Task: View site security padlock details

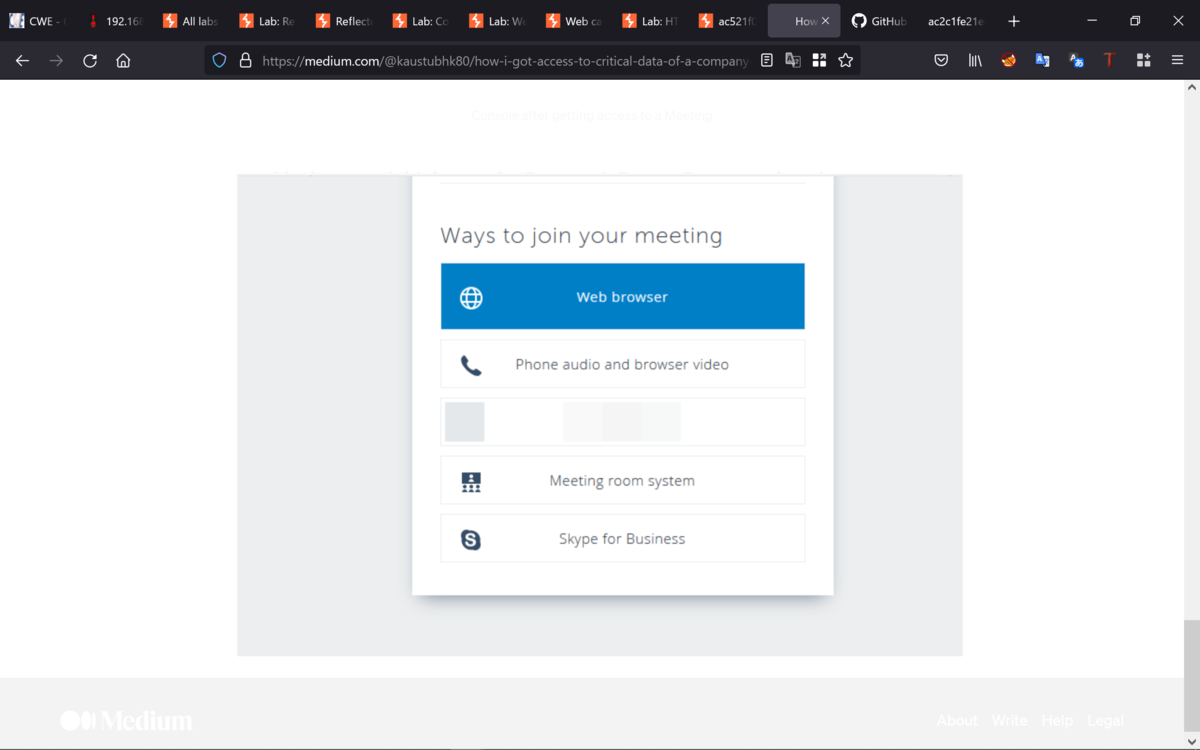Action: point(245,60)
